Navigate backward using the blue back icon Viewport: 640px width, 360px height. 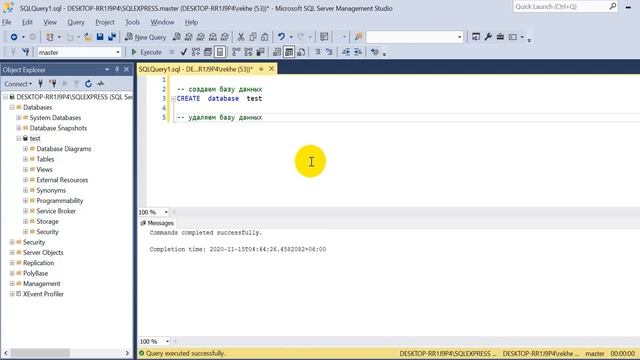tap(14, 37)
